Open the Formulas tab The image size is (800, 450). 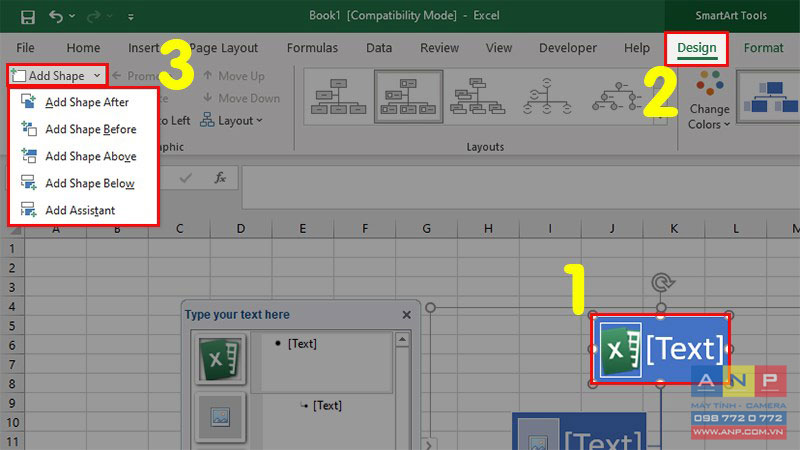point(312,48)
